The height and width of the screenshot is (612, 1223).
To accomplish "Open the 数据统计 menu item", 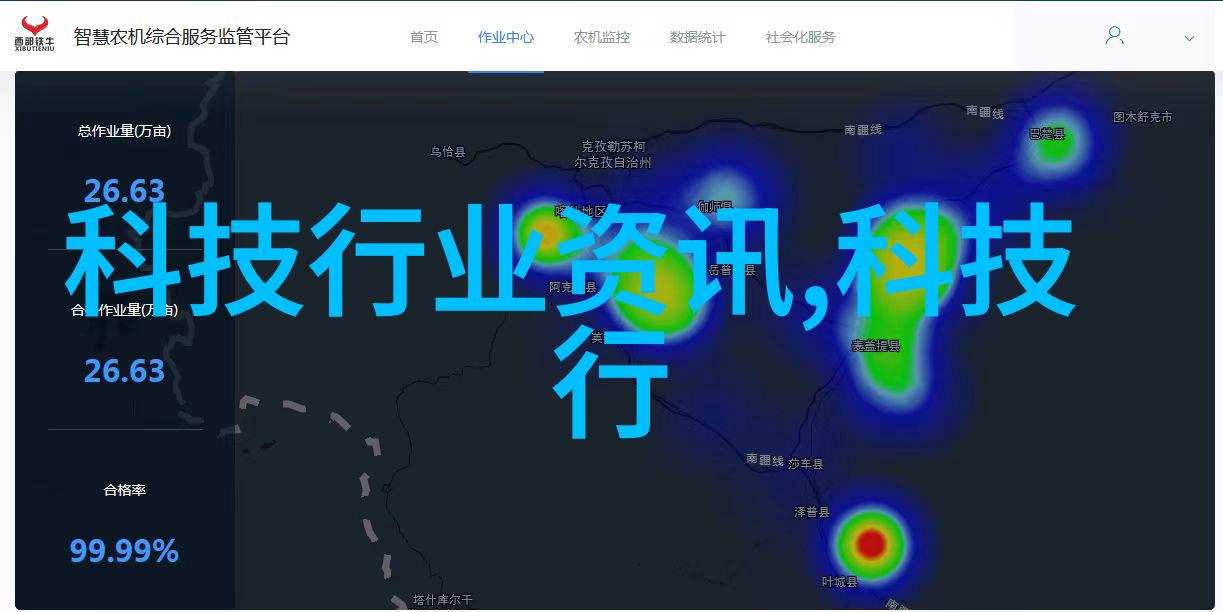I will pos(697,37).
